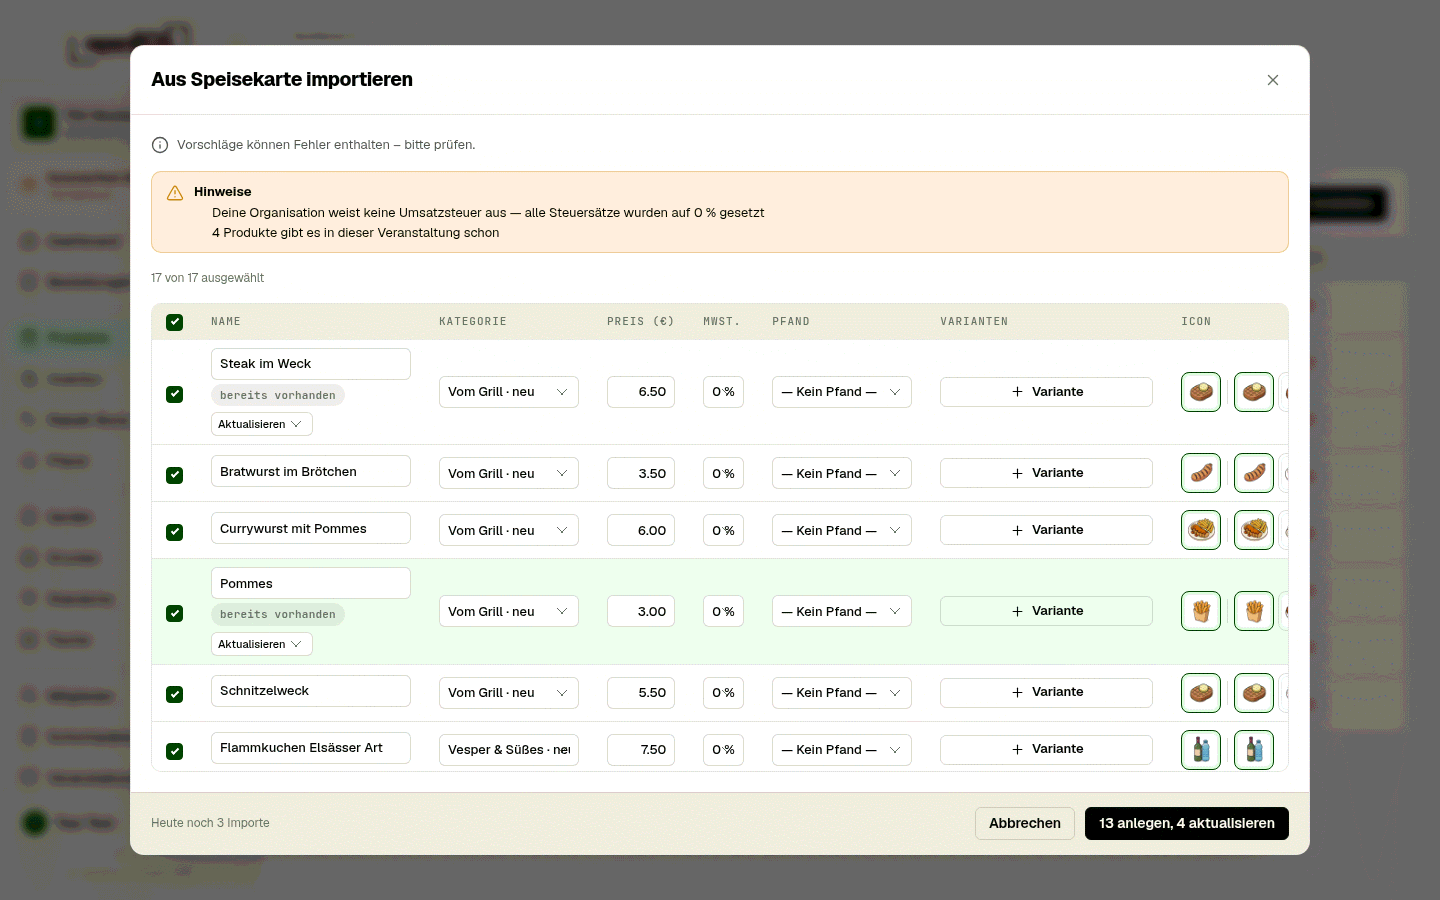The width and height of the screenshot is (1440, 900).
Task: Click Abbrechen to cancel the import
Action: (1025, 823)
